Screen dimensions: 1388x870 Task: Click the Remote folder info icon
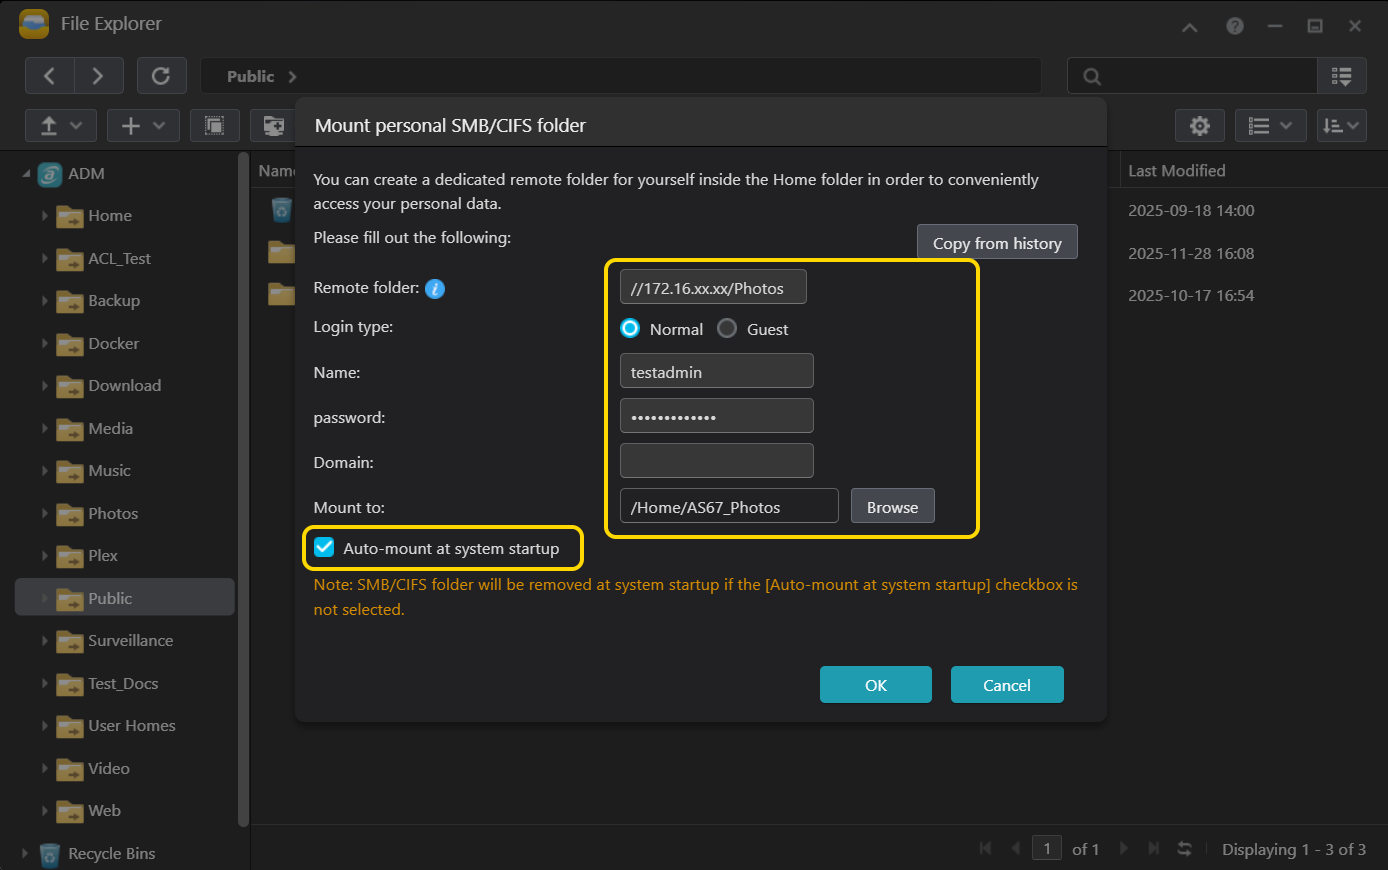435,289
